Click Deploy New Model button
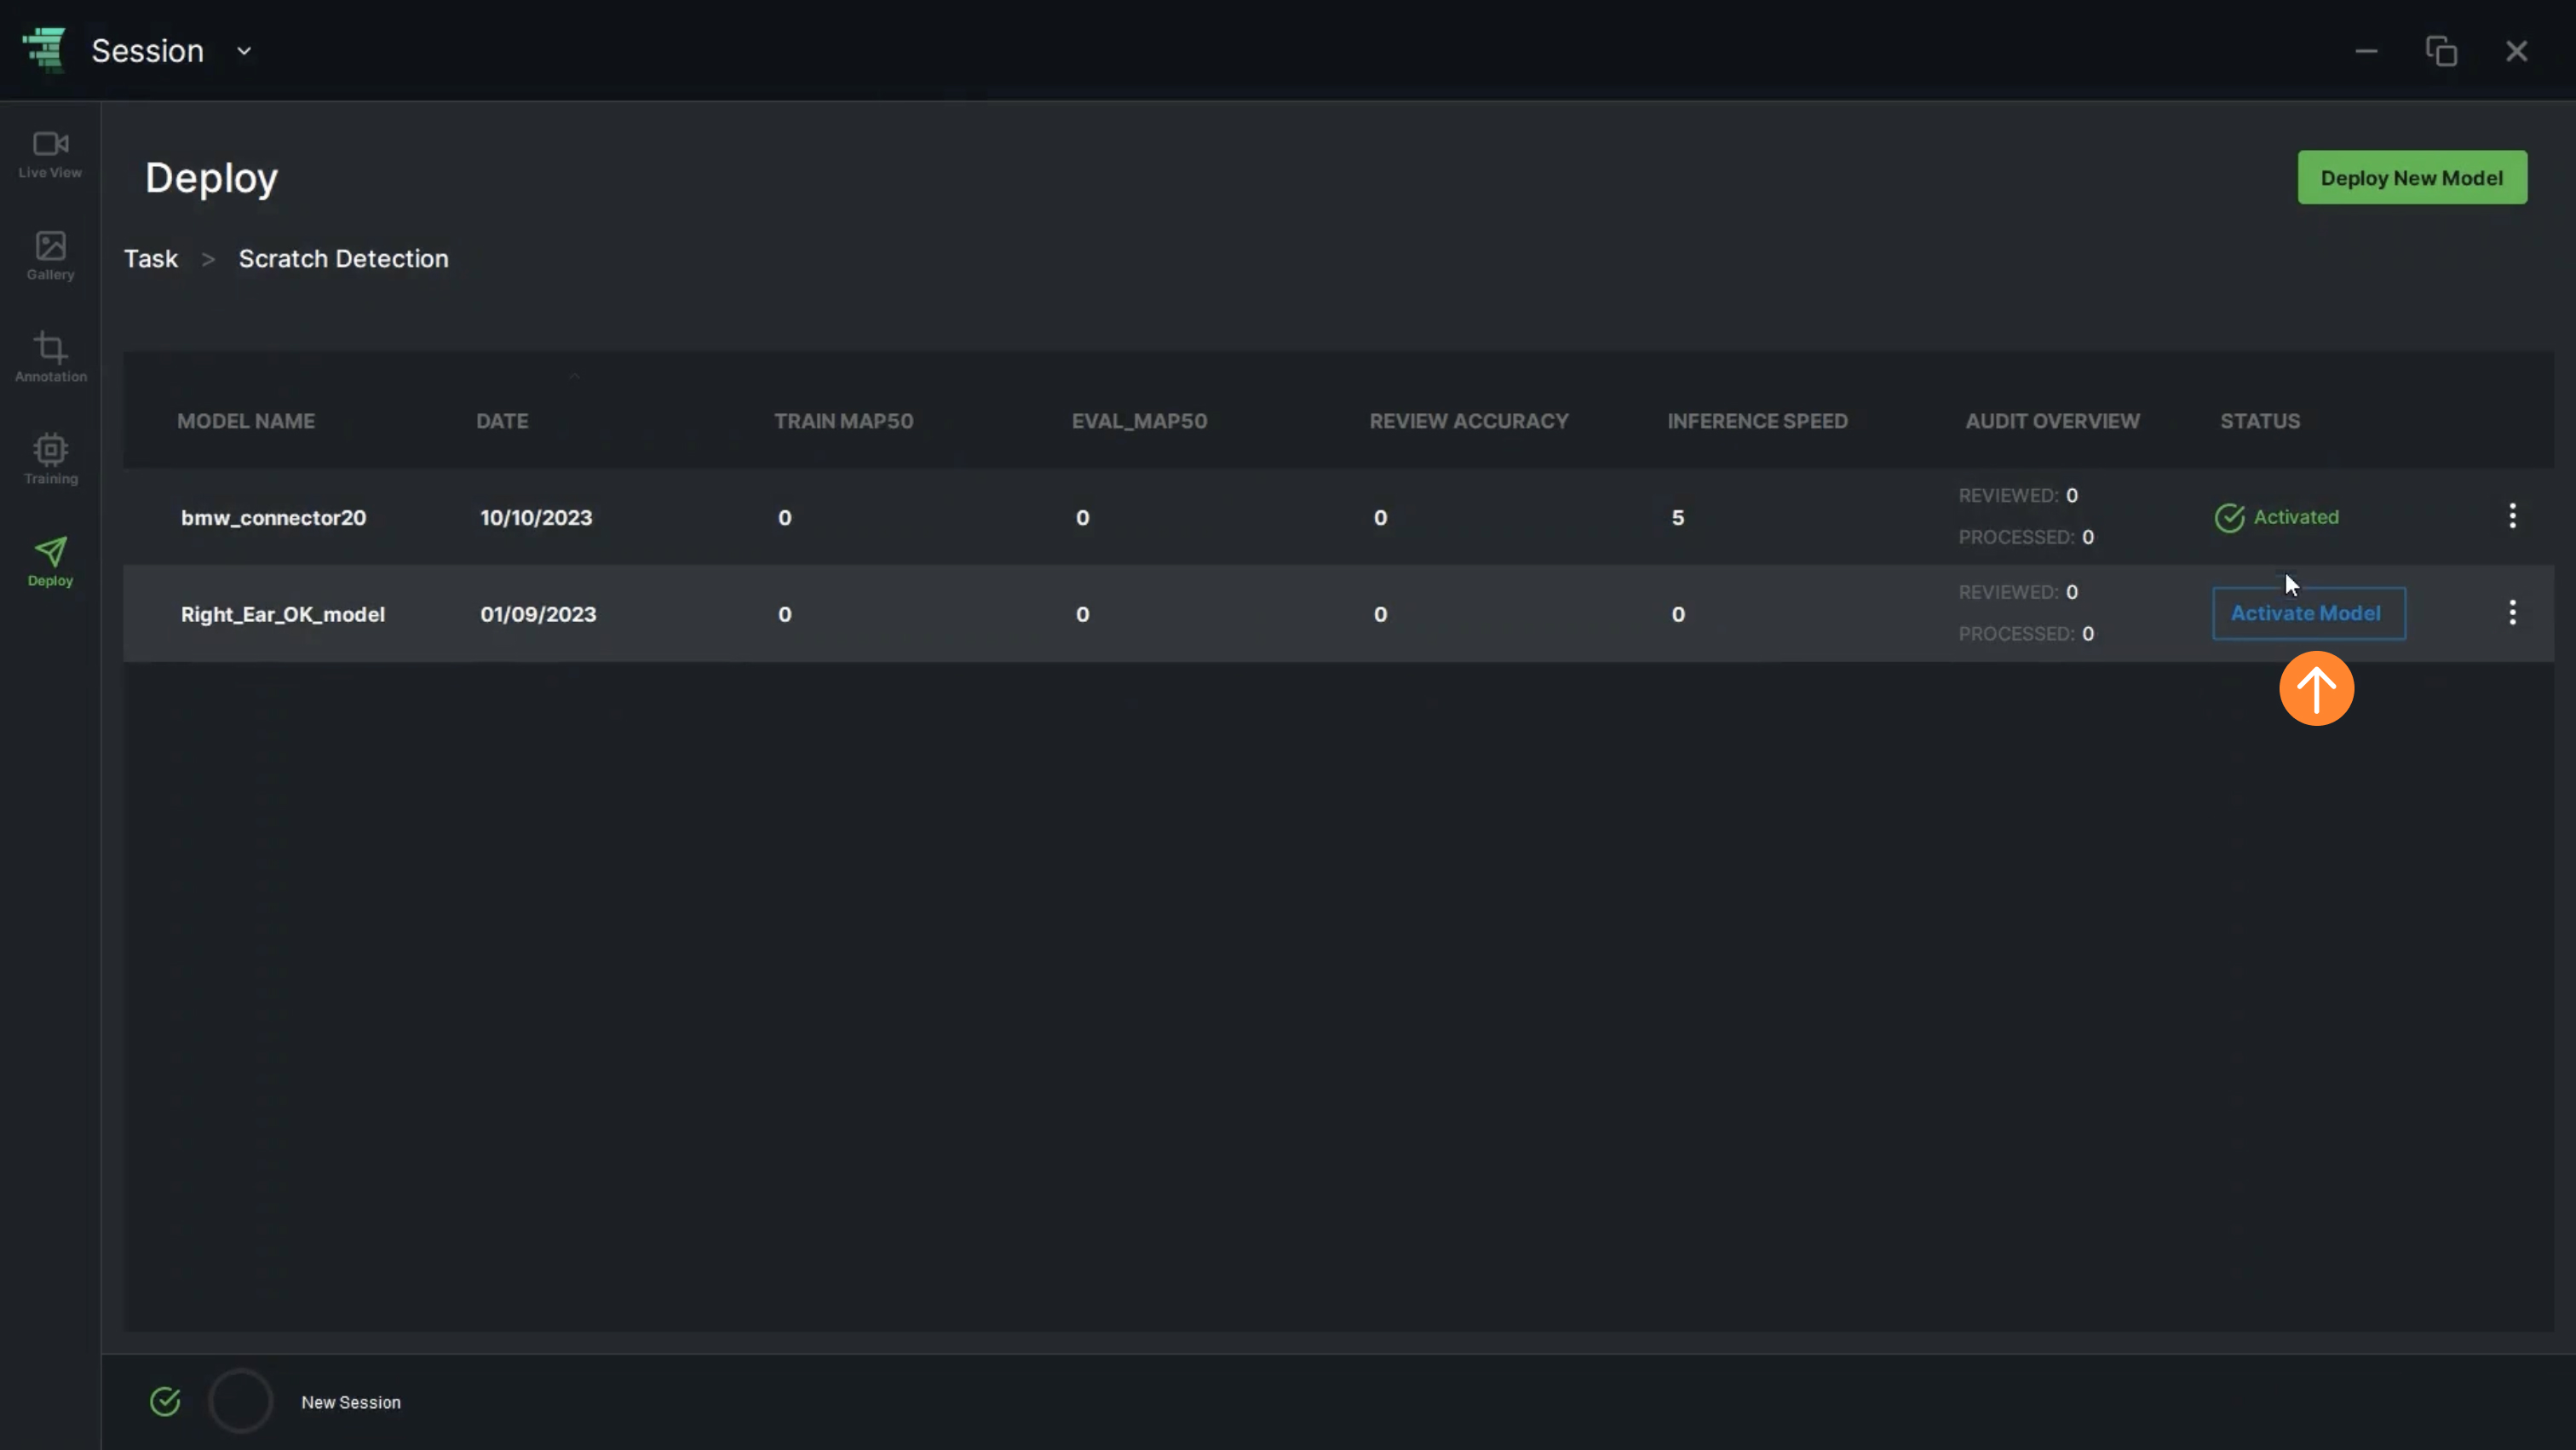Screen dimensions: 2576x1450 [2411, 178]
